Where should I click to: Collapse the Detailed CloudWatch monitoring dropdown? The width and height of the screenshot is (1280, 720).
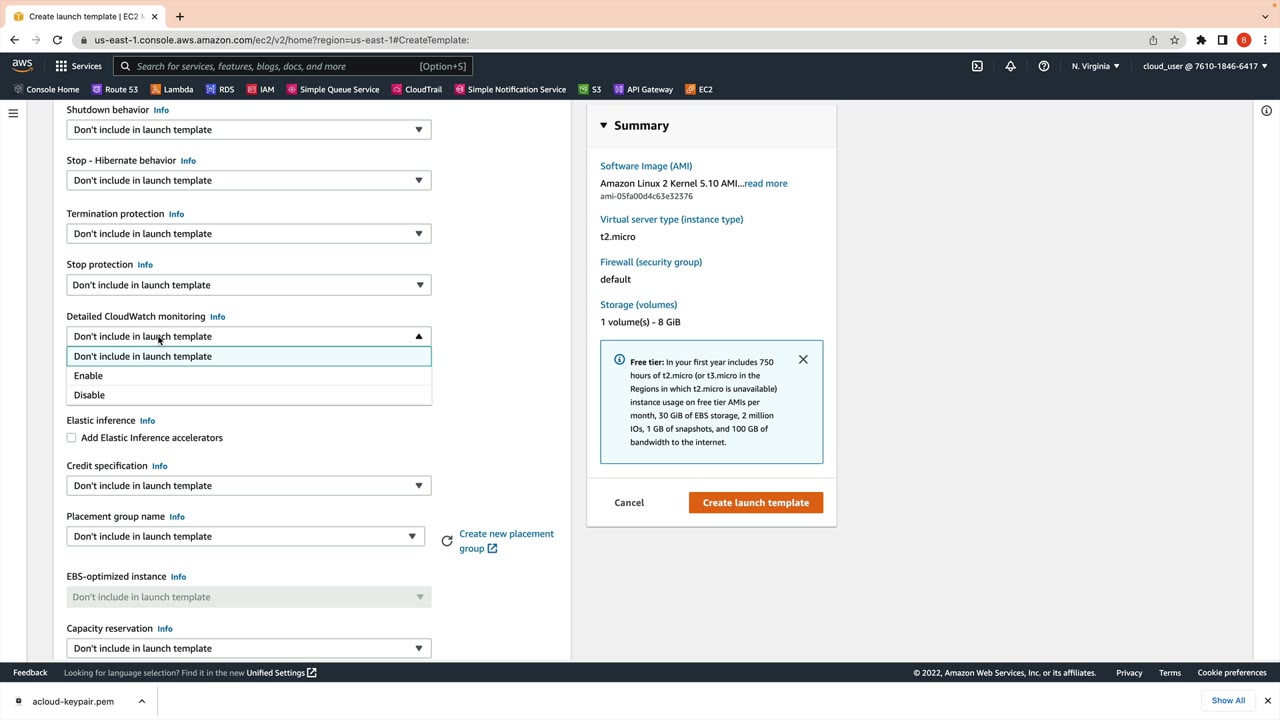pos(249,336)
